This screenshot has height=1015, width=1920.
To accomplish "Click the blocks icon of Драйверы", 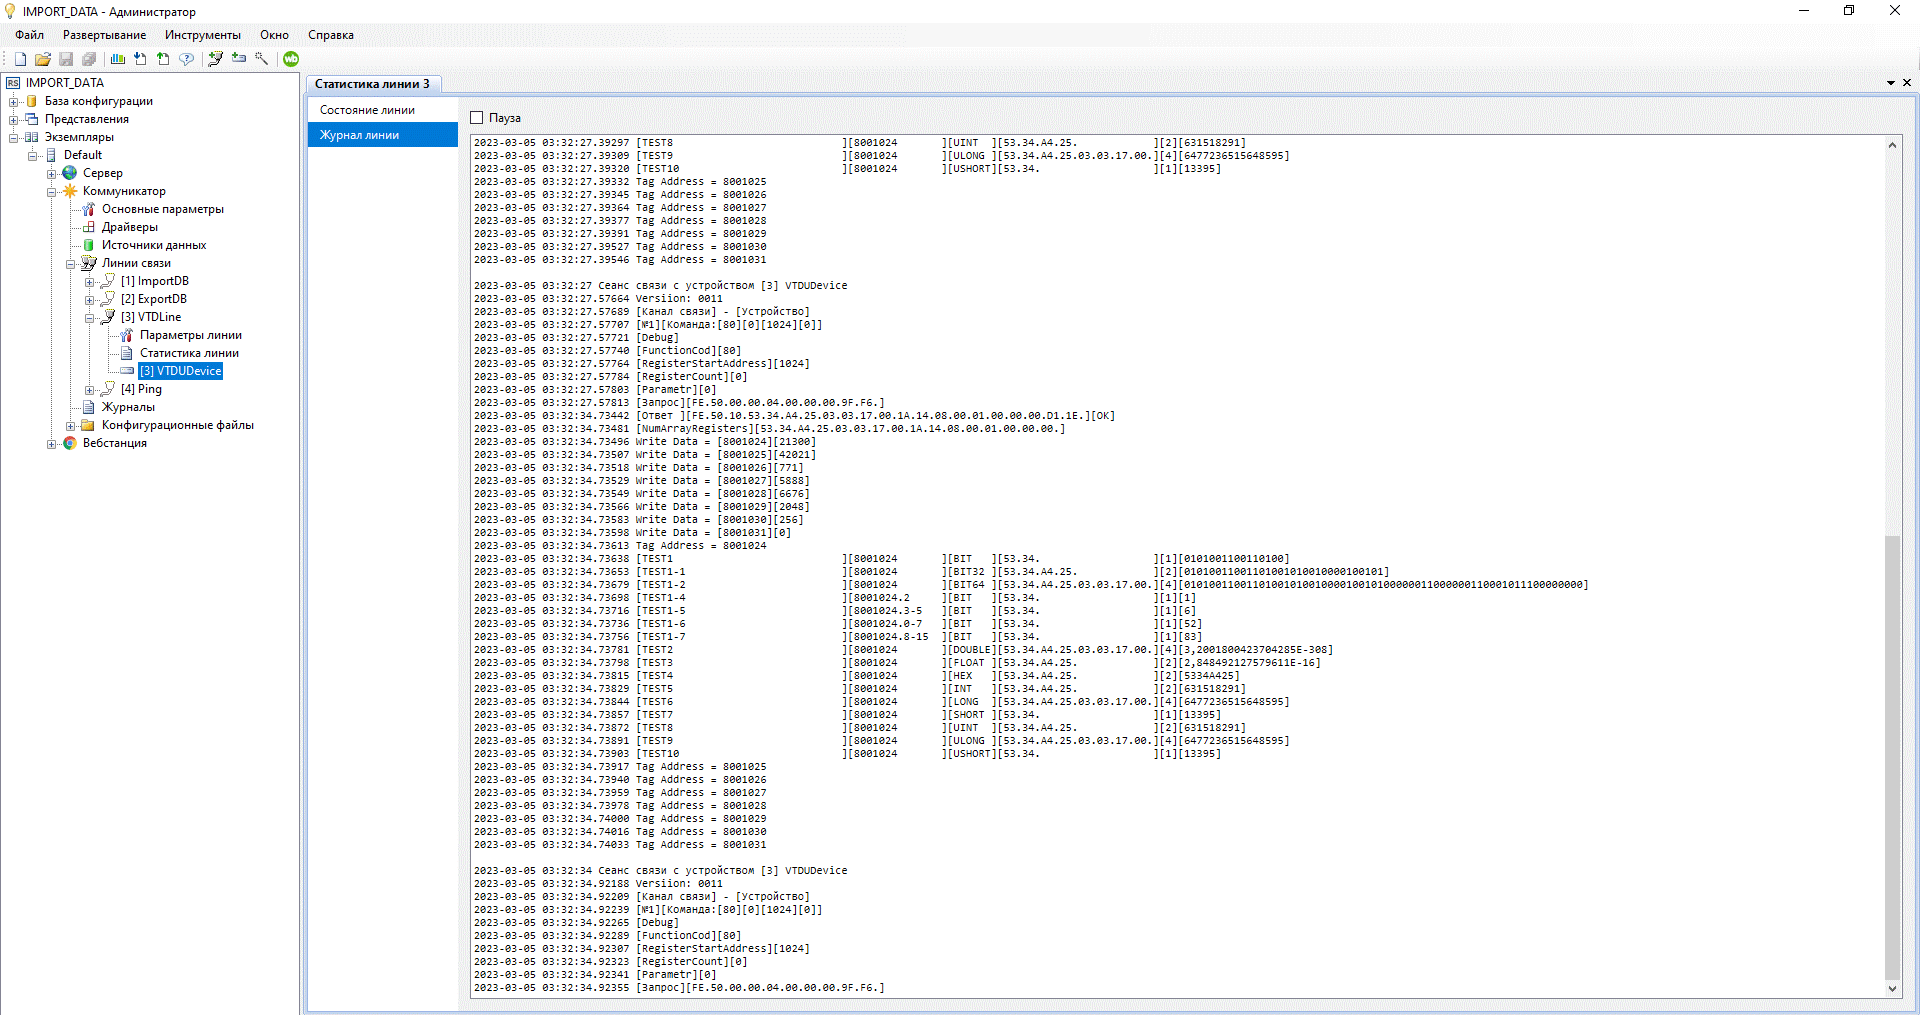I will 89,227.
